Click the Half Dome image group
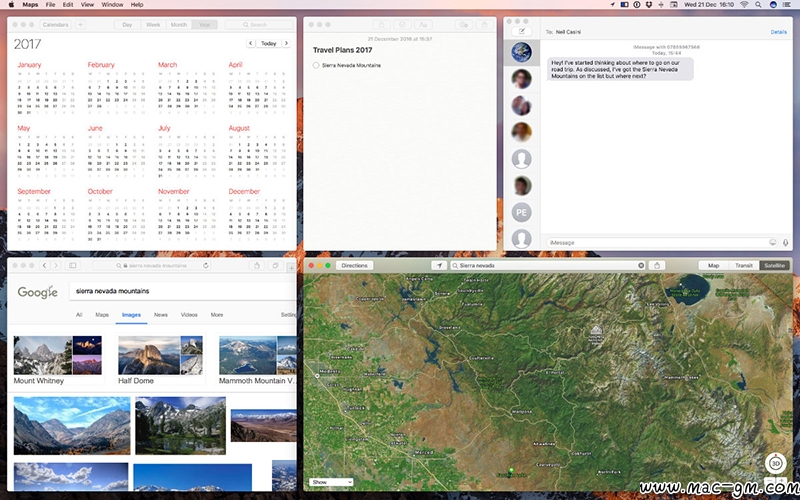This screenshot has height=500, width=800. [160, 360]
